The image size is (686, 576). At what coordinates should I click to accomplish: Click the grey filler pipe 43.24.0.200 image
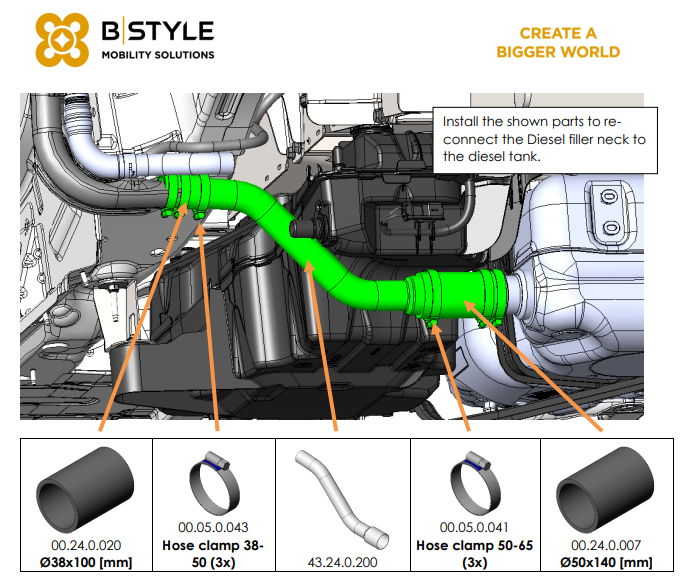click(342, 495)
